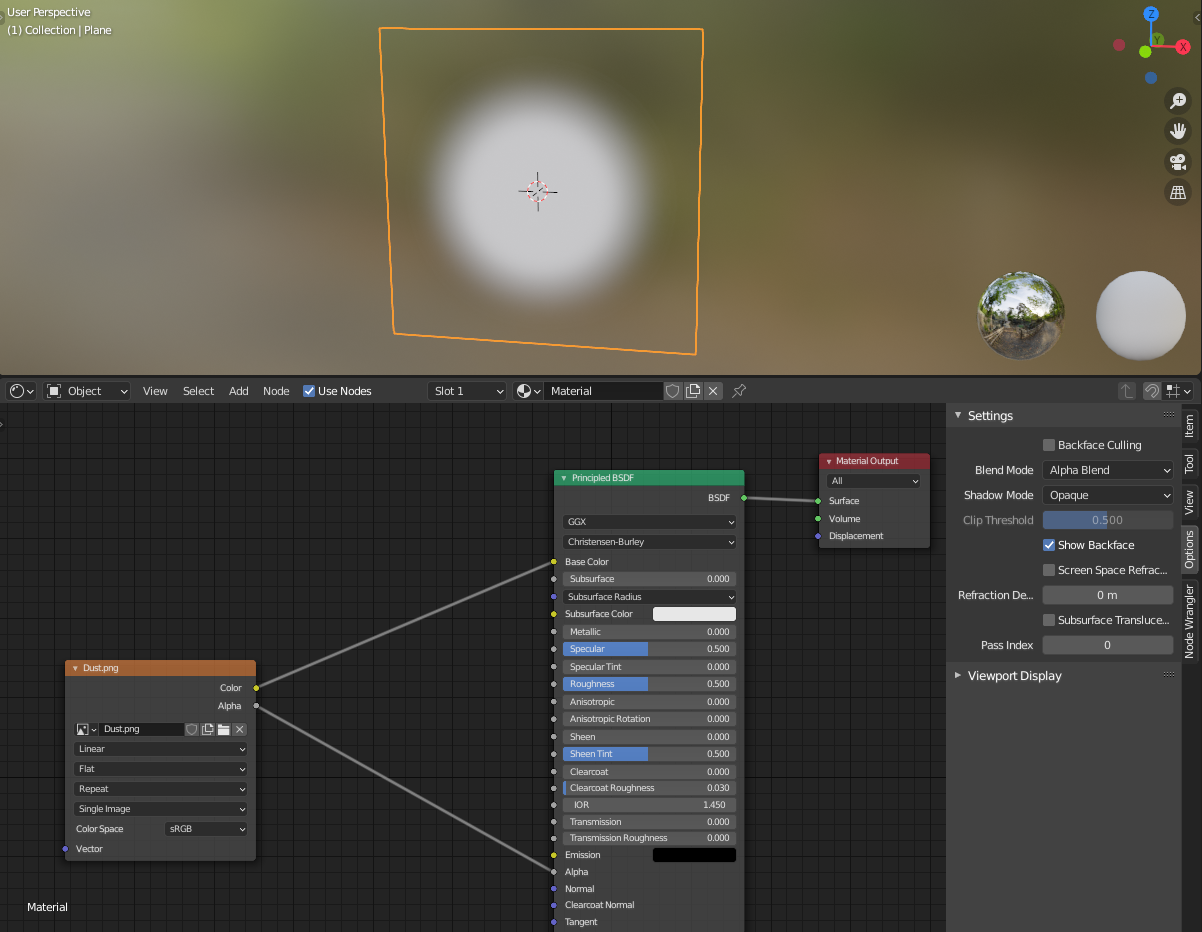This screenshot has width=1202, height=932.
Task: Rename the material in the name field
Action: click(600, 391)
